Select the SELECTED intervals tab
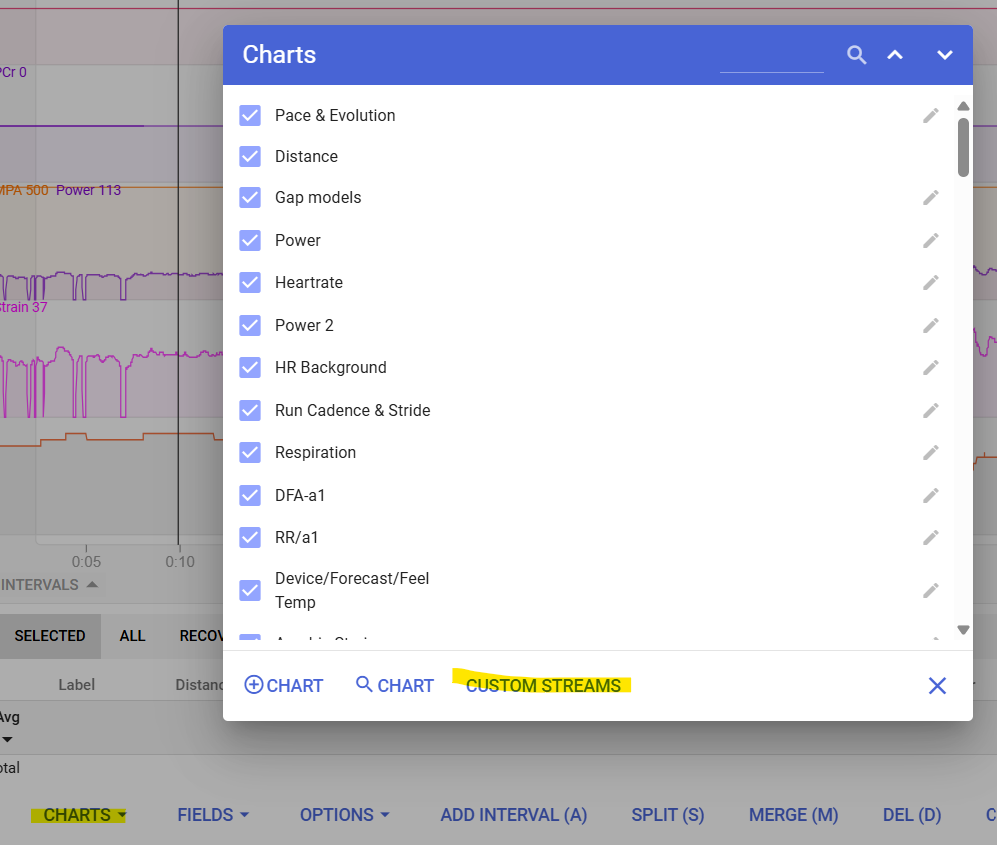The image size is (997, 845). click(x=50, y=636)
